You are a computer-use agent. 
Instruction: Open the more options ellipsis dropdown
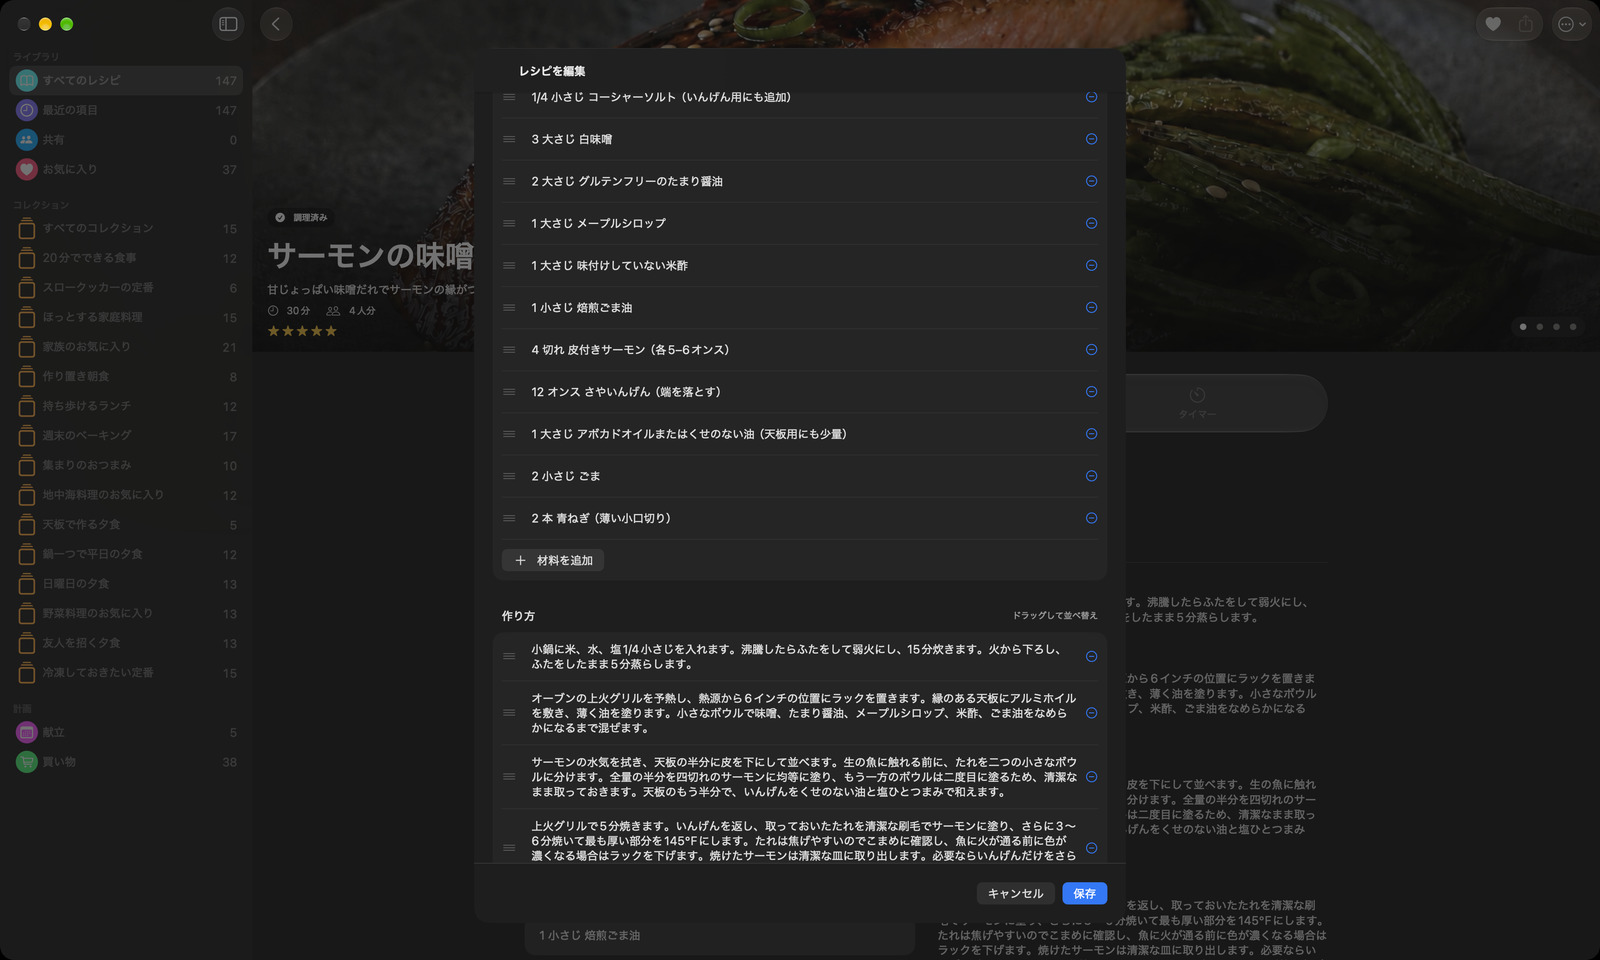point(1571,24)
